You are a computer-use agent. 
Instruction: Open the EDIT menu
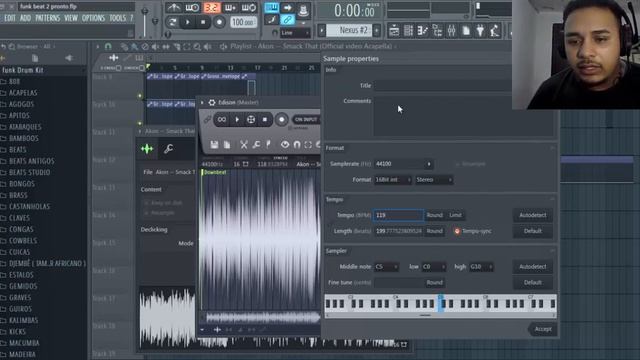(10, 18)
